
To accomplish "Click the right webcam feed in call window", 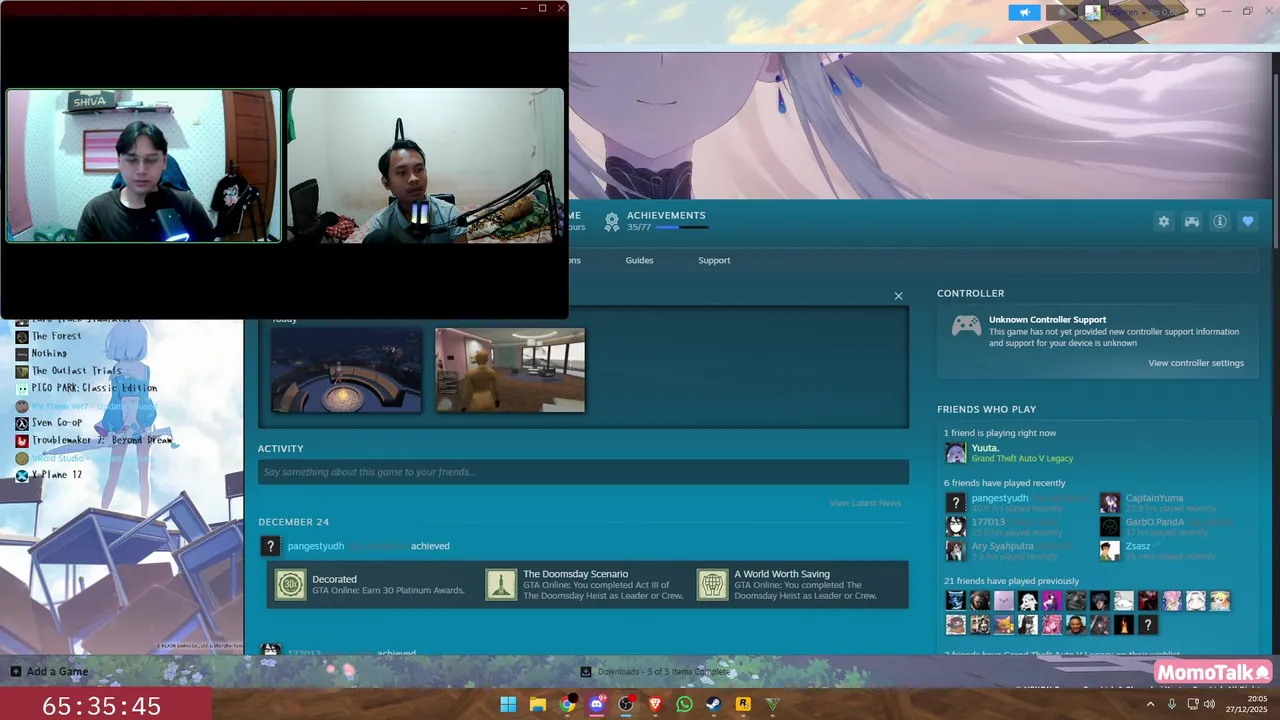I will point(426,166).
